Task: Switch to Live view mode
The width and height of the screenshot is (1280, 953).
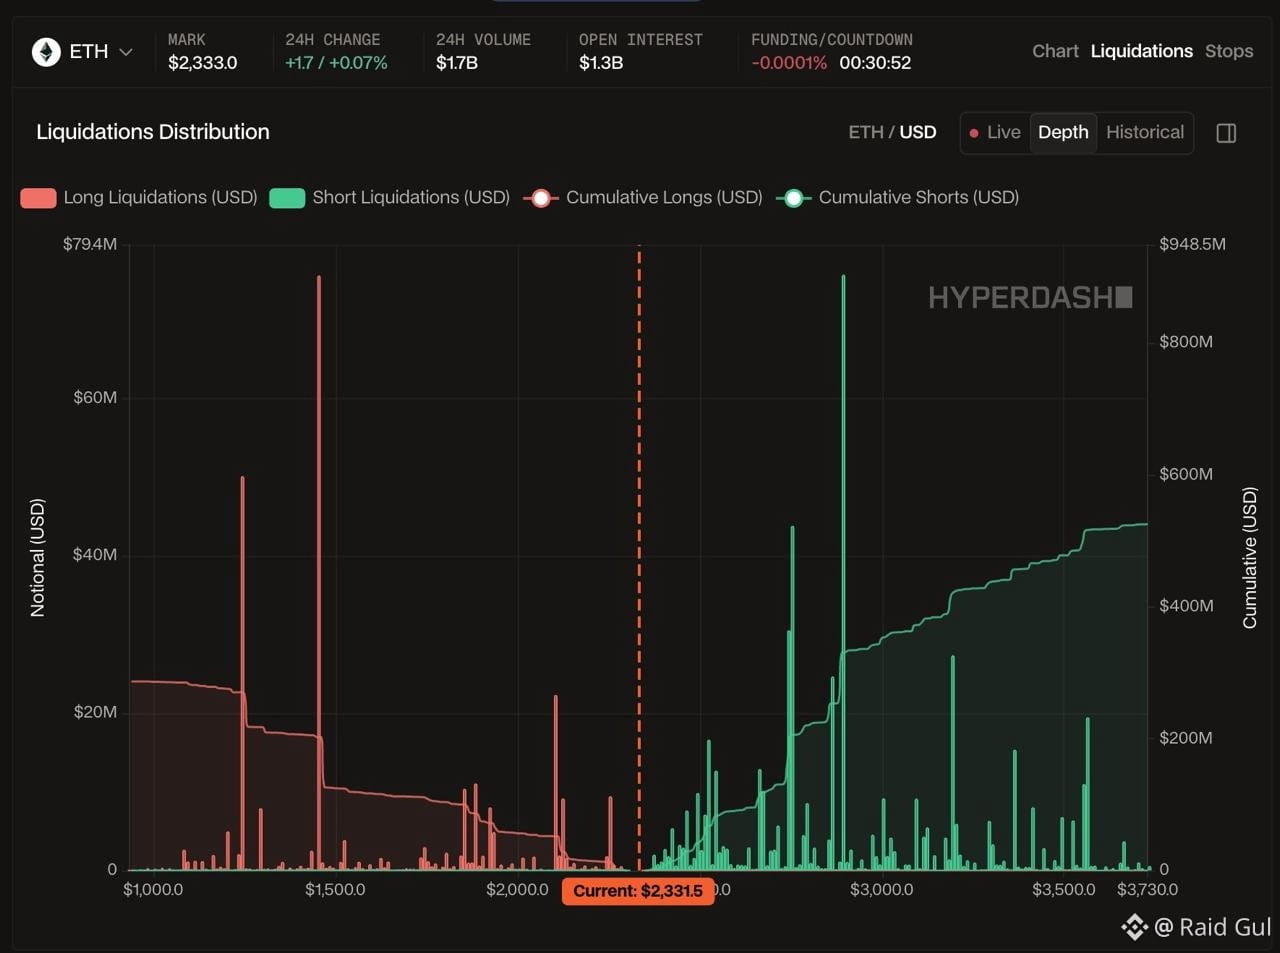Action: point(995,133)
